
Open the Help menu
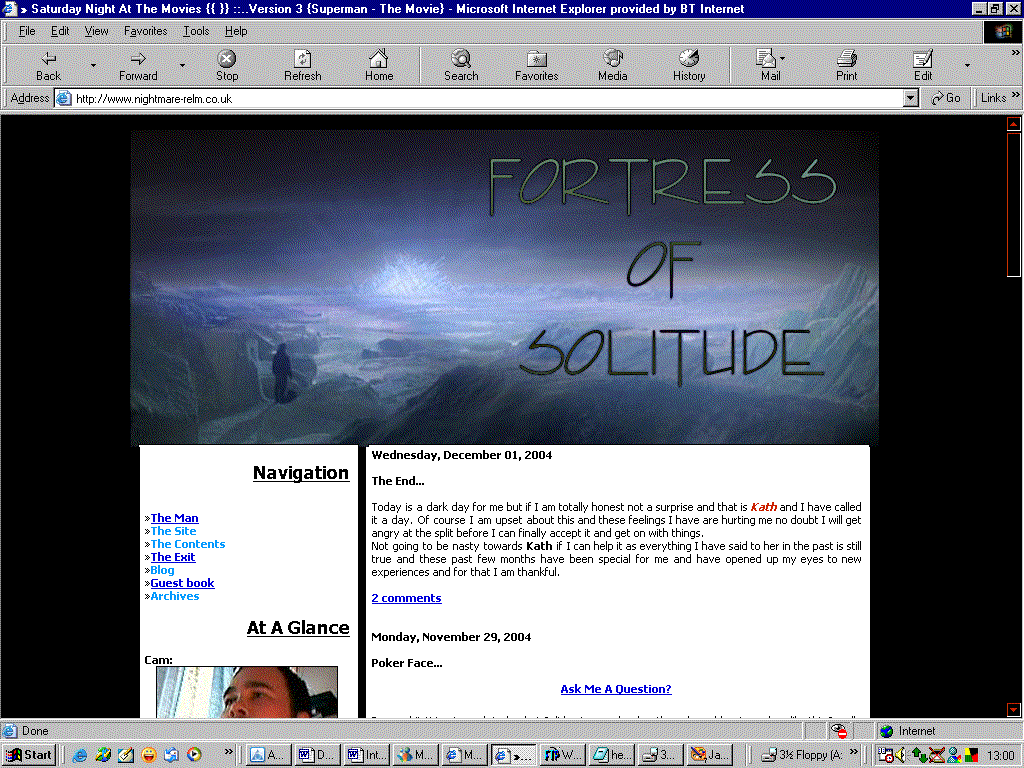(236, 31)
